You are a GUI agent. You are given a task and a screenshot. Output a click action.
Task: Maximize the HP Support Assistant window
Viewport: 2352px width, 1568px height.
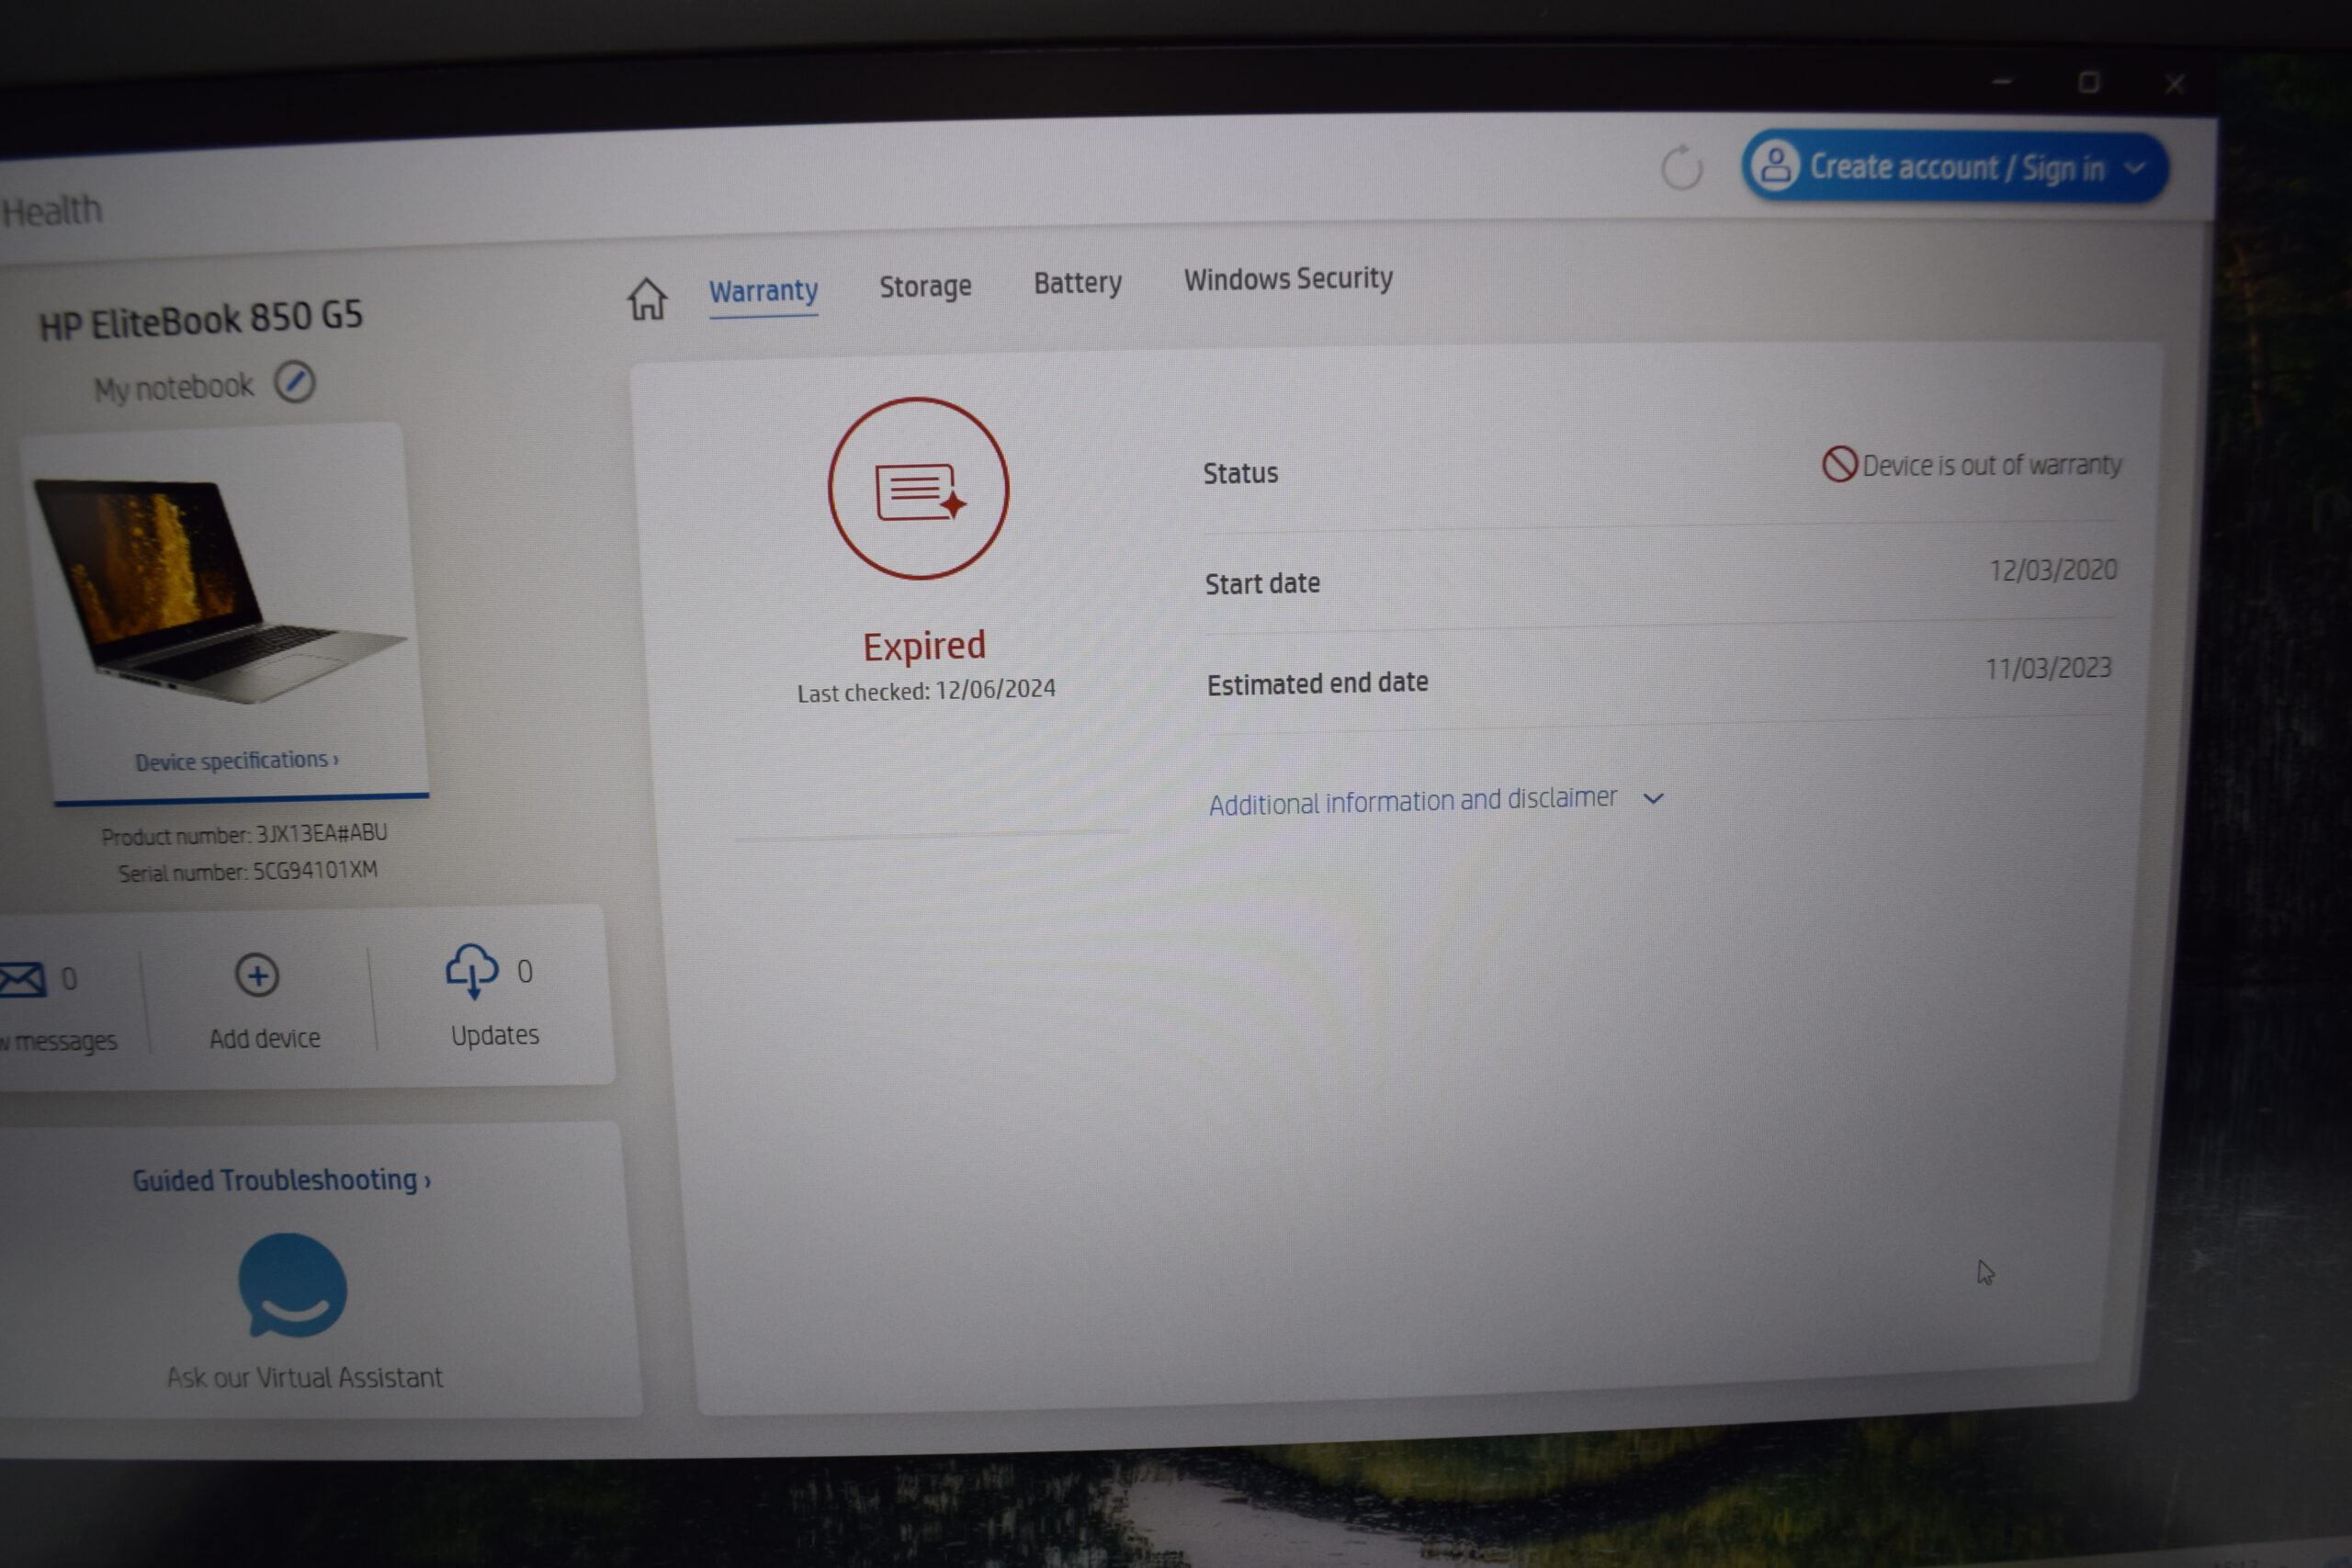[2089, 82]
